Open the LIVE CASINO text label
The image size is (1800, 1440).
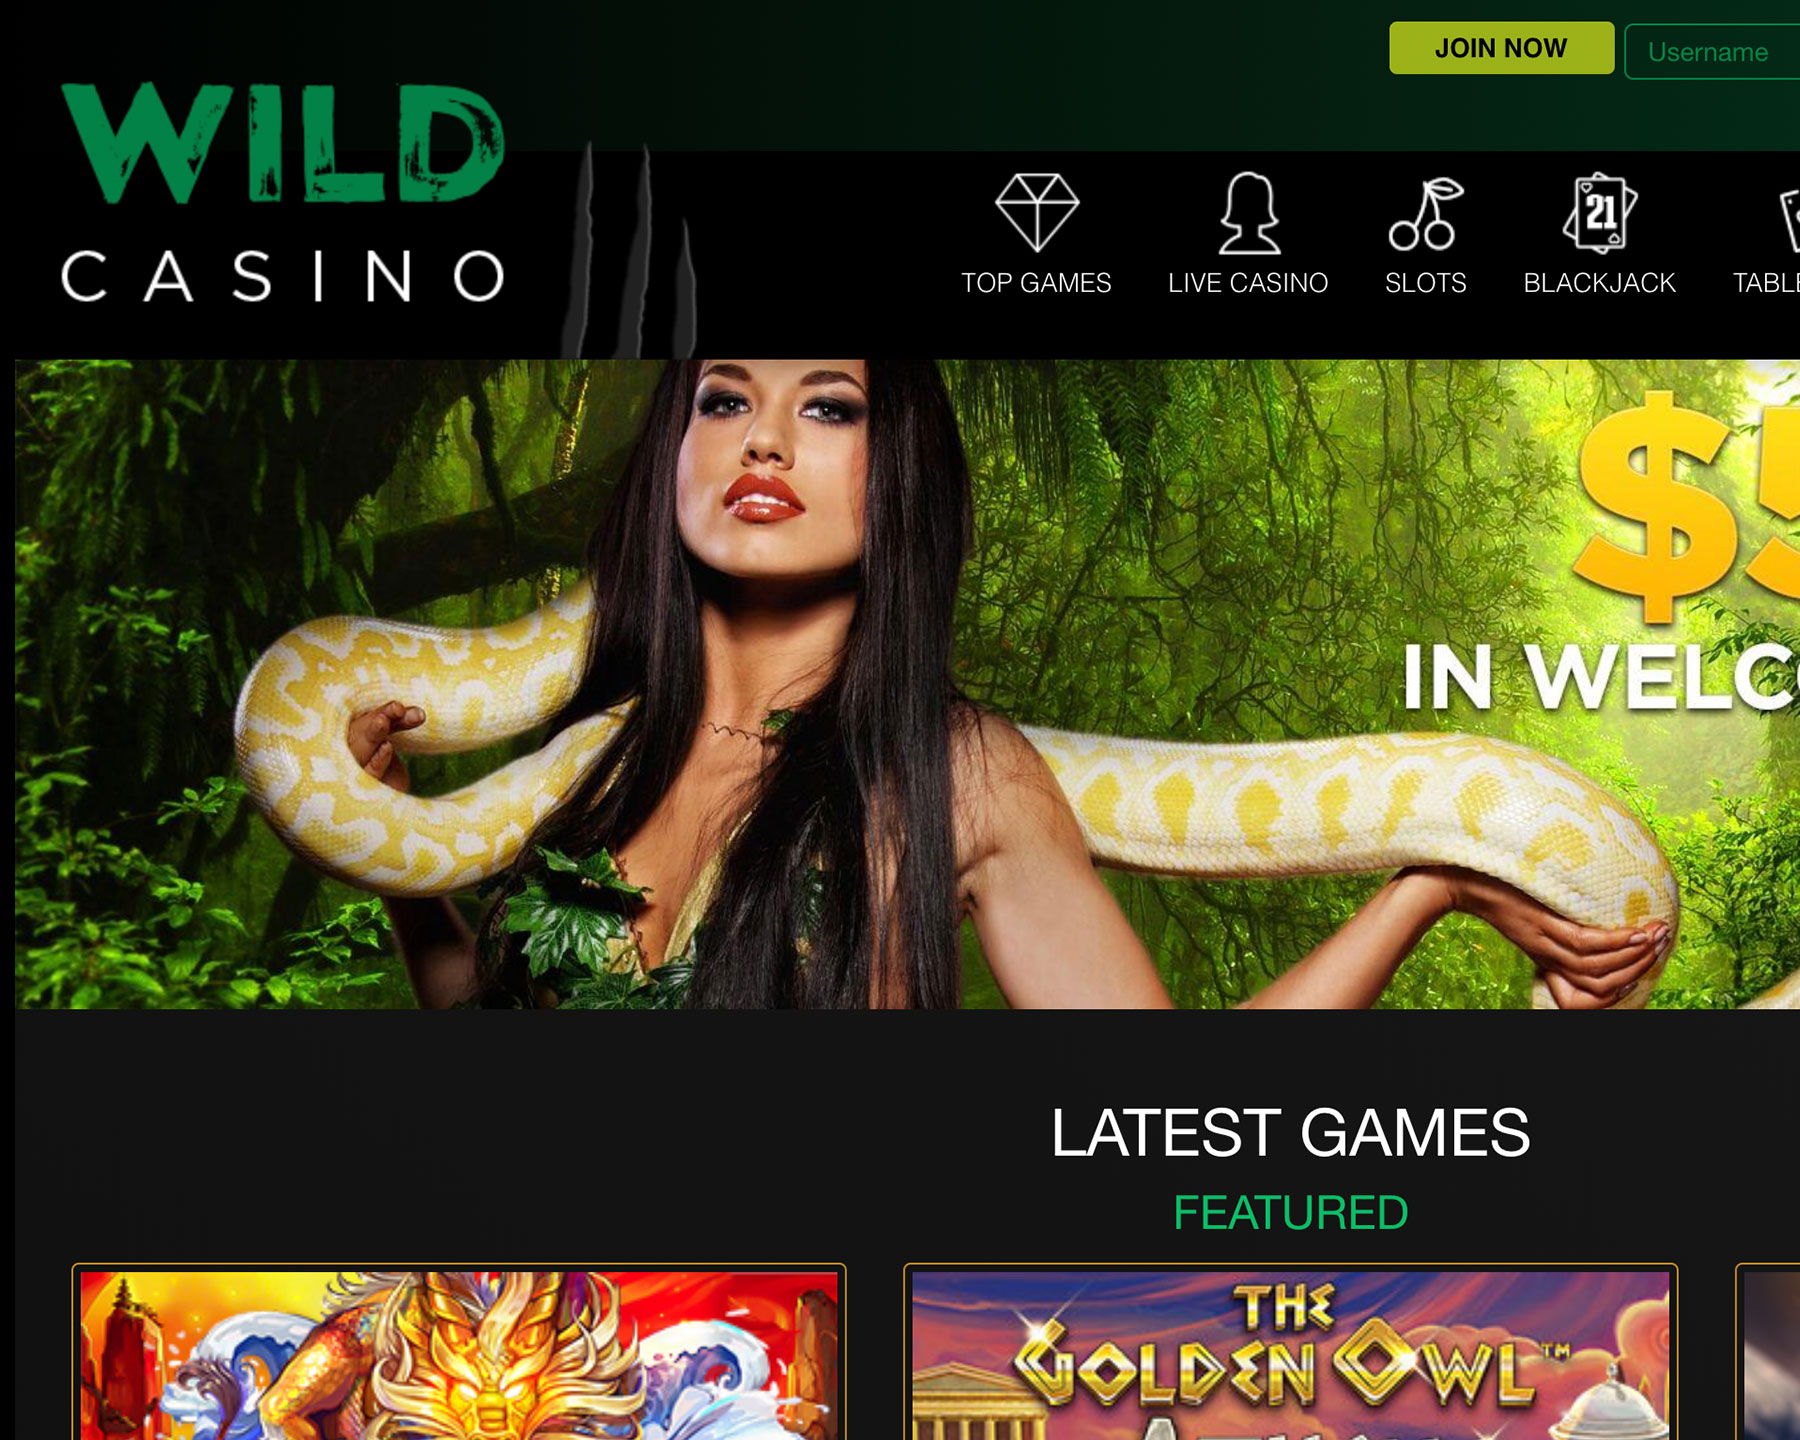click(x=1248, y=283)
